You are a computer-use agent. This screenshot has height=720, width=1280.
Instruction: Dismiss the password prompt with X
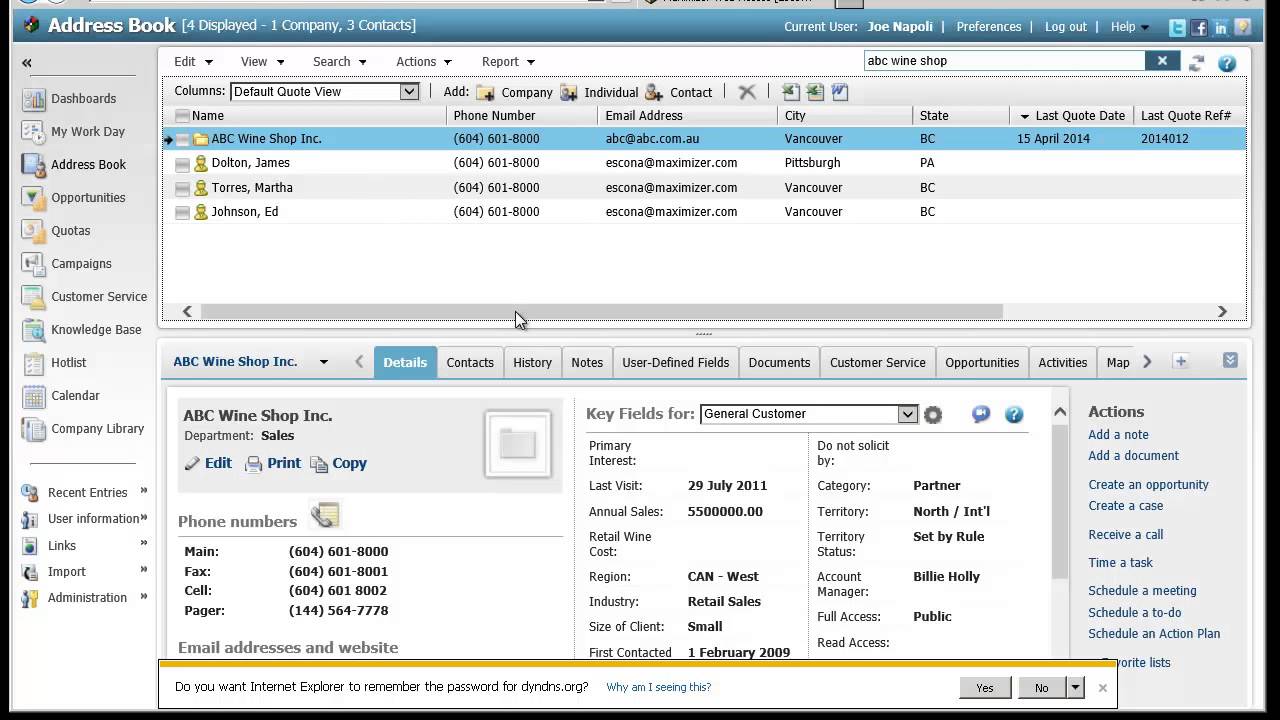click(x=1103, y=688)
